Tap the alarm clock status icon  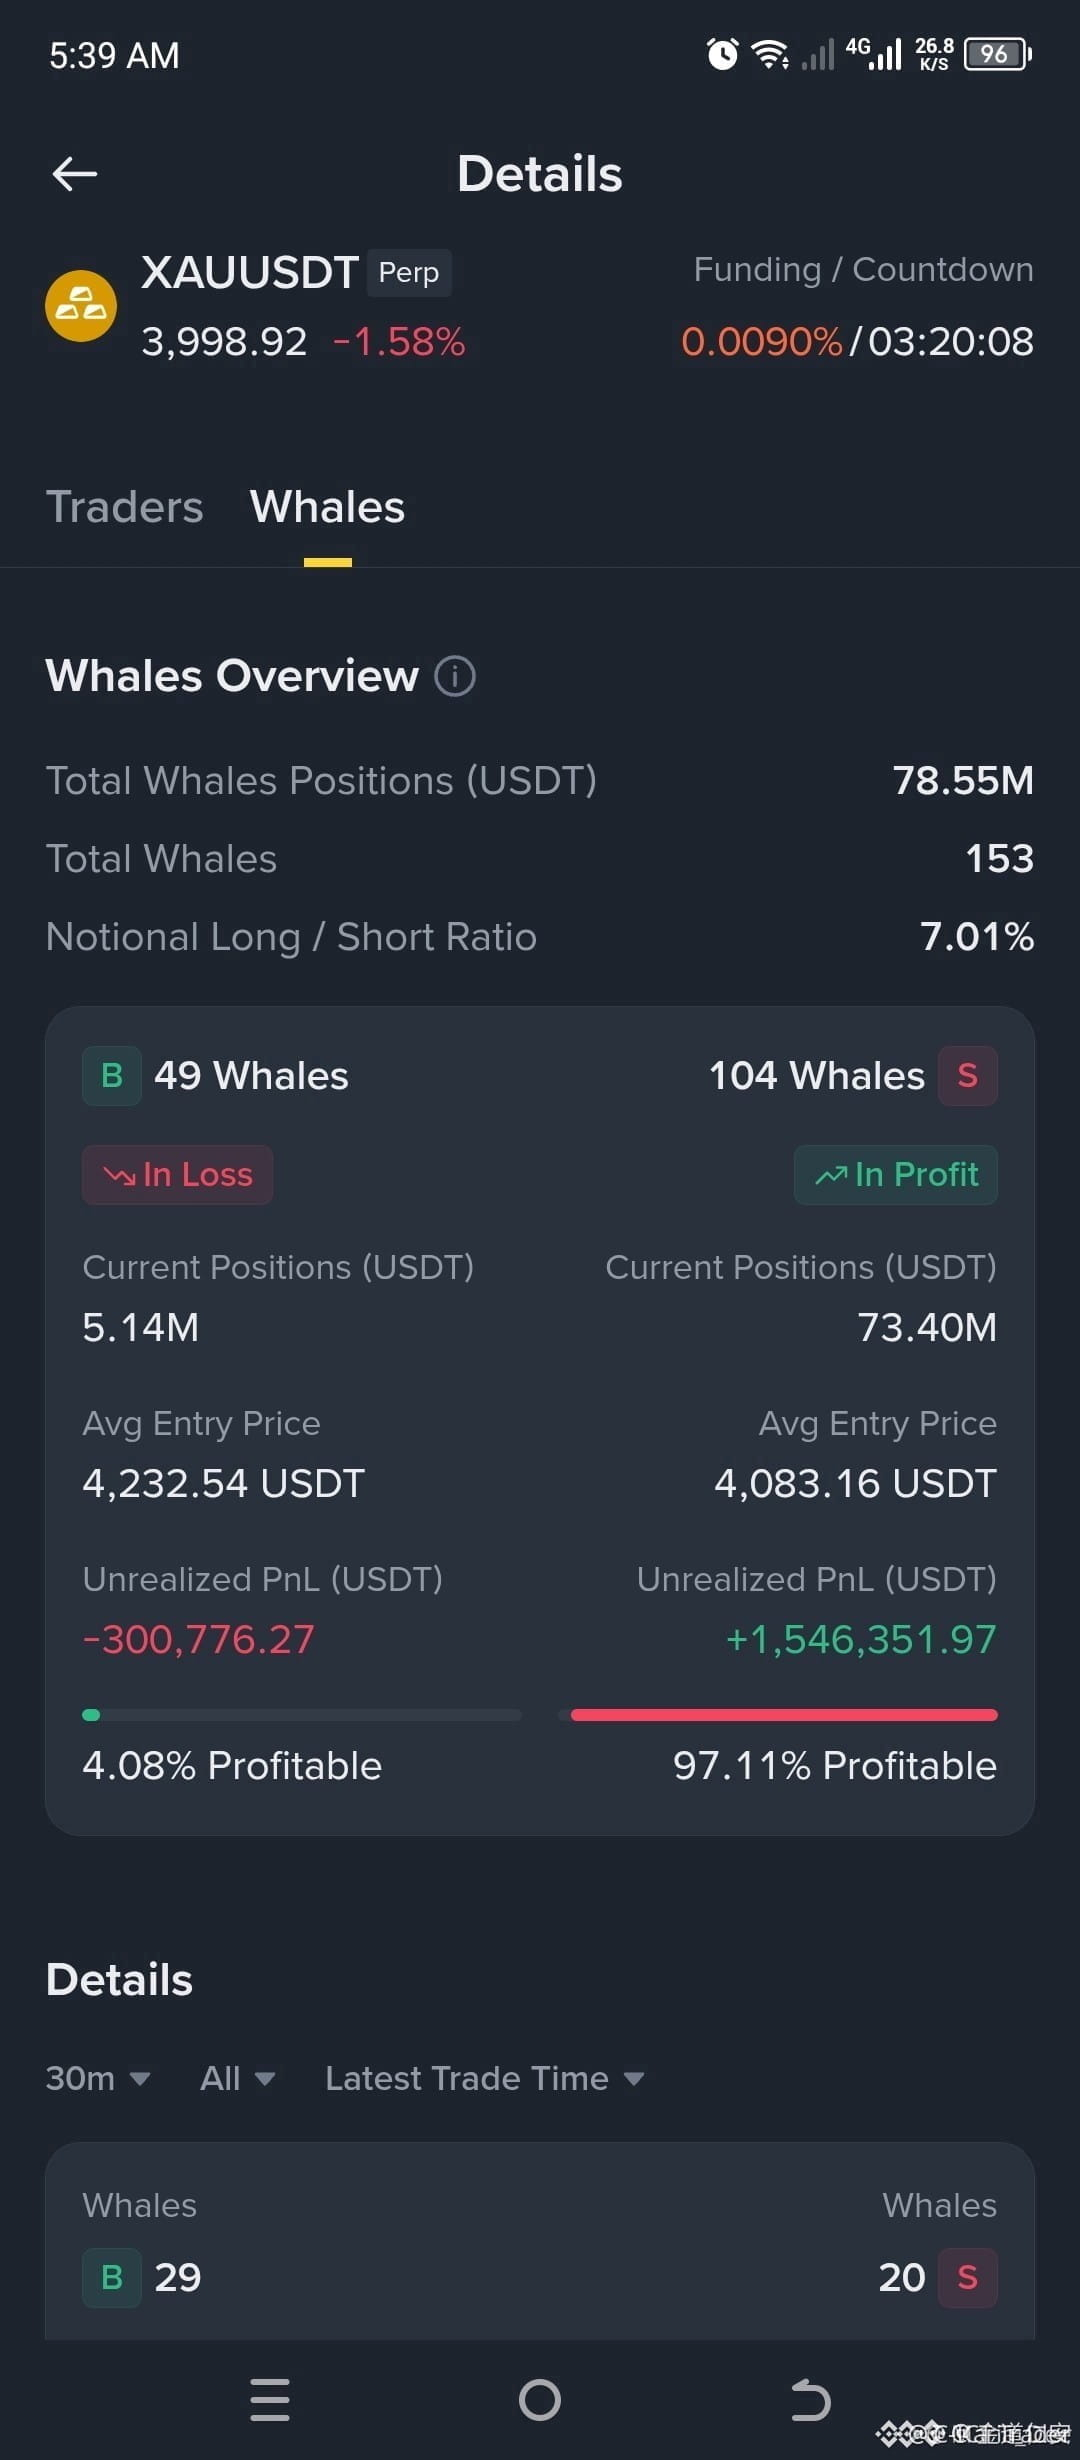(x=722, y=54)
